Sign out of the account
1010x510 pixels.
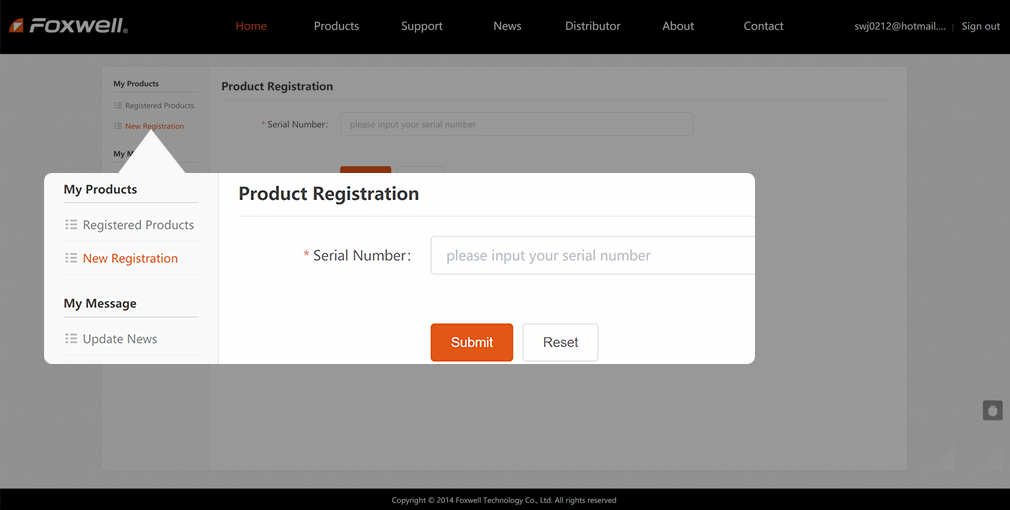980,27
